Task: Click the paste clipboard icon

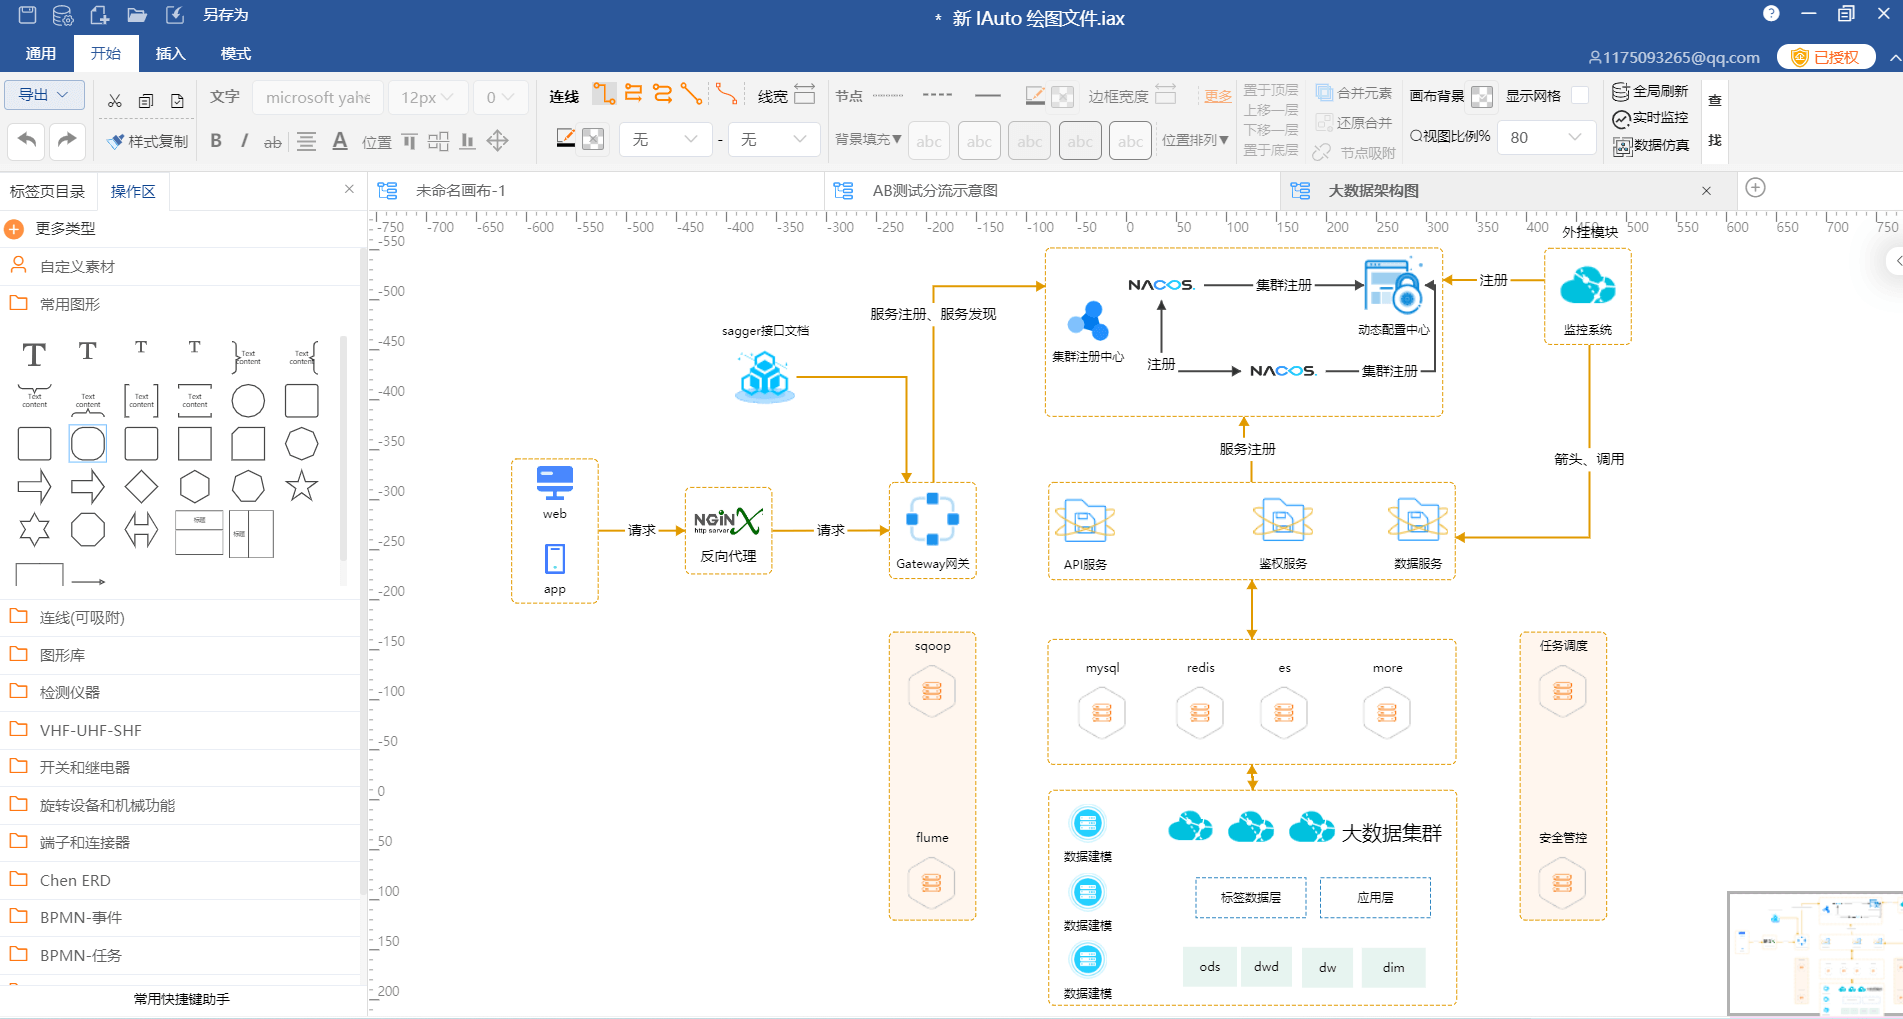Action: pos(177,101)
